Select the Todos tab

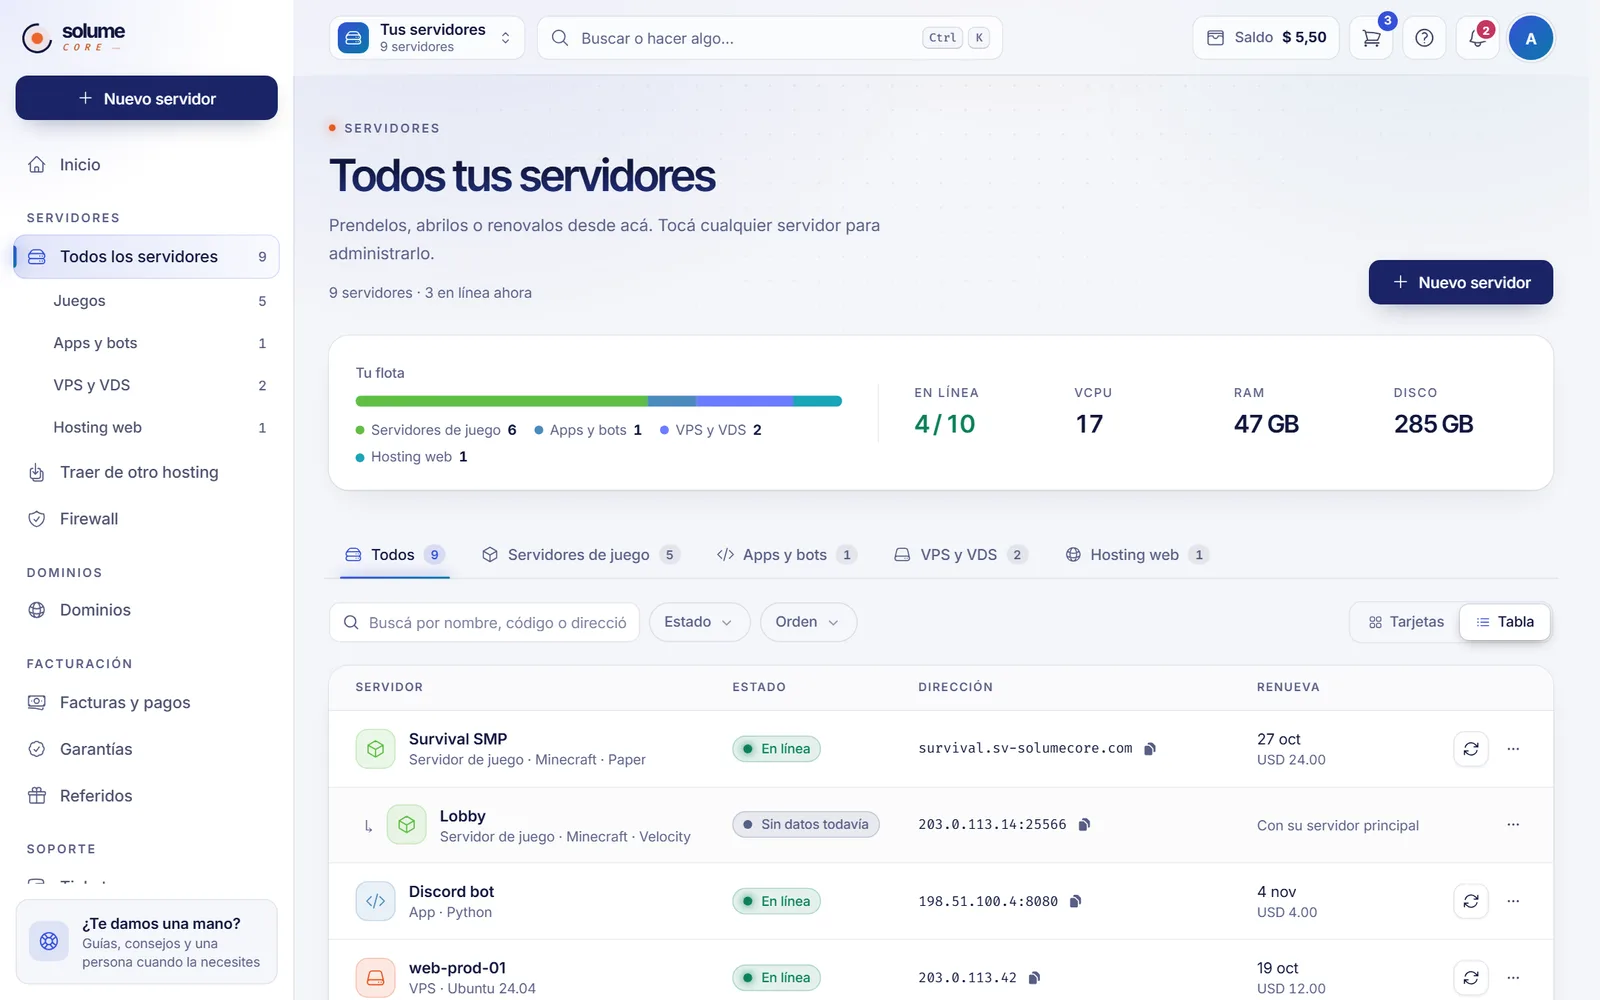[395, 555]
